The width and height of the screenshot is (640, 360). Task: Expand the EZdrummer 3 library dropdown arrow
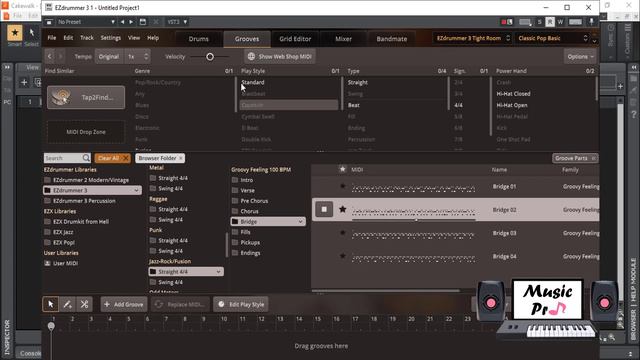point(136,190)
